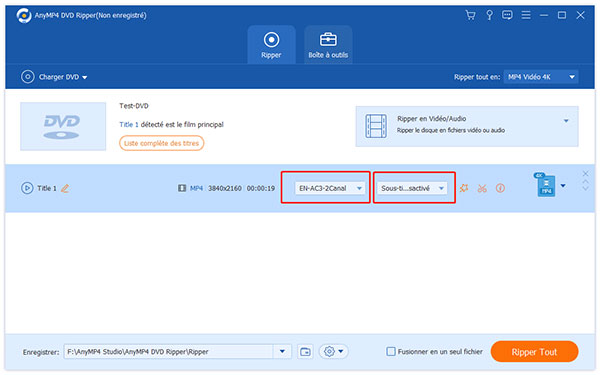This screenshot has height=375, width=600.
Task: Click the pencil rename icon next to Title 1
Action: point(65,188)
